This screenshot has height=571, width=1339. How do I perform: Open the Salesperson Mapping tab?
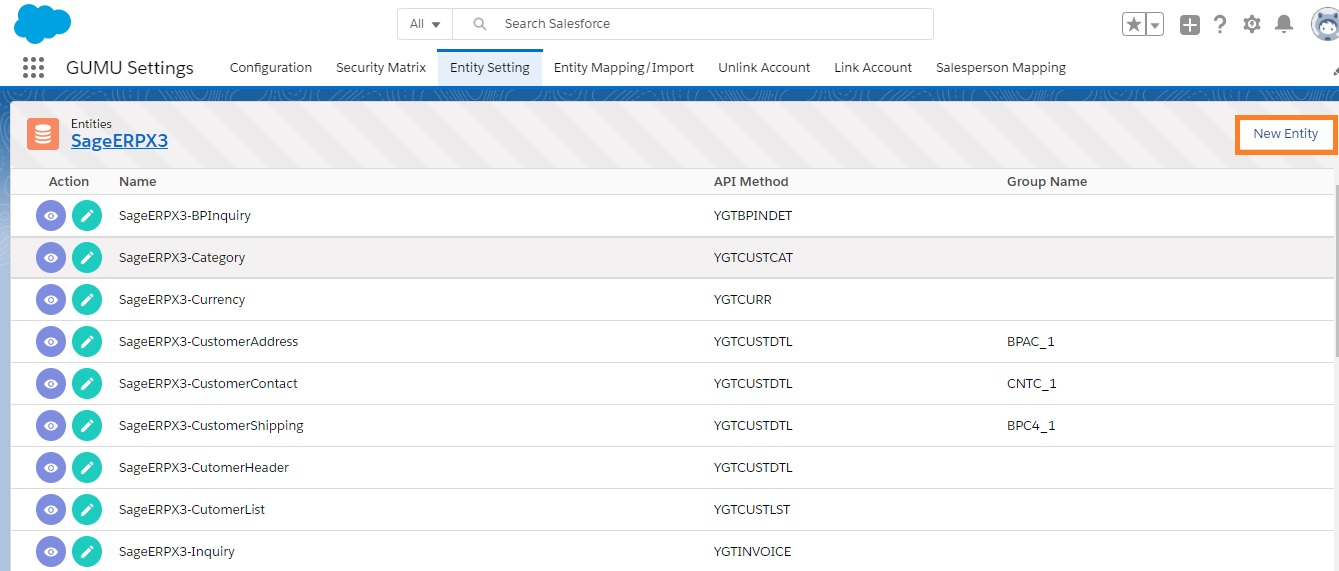click(1001, 67)
